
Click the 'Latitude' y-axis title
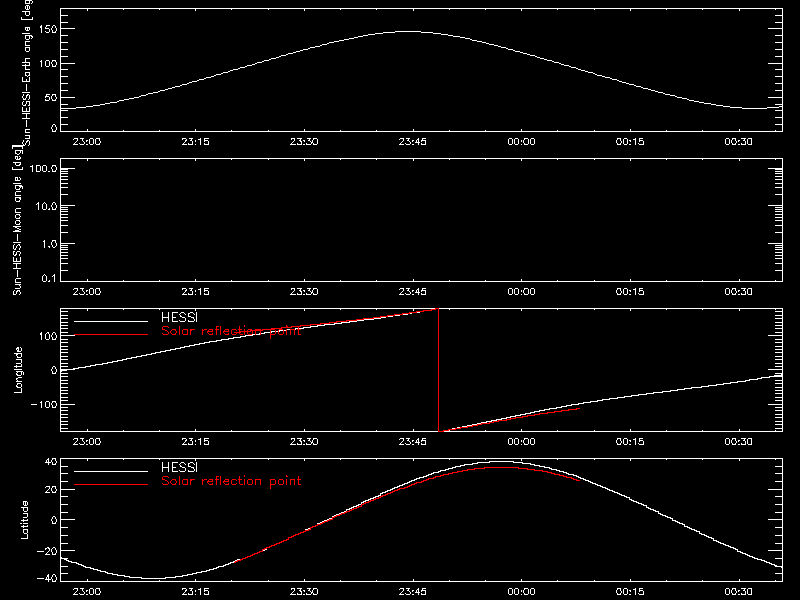24,520
